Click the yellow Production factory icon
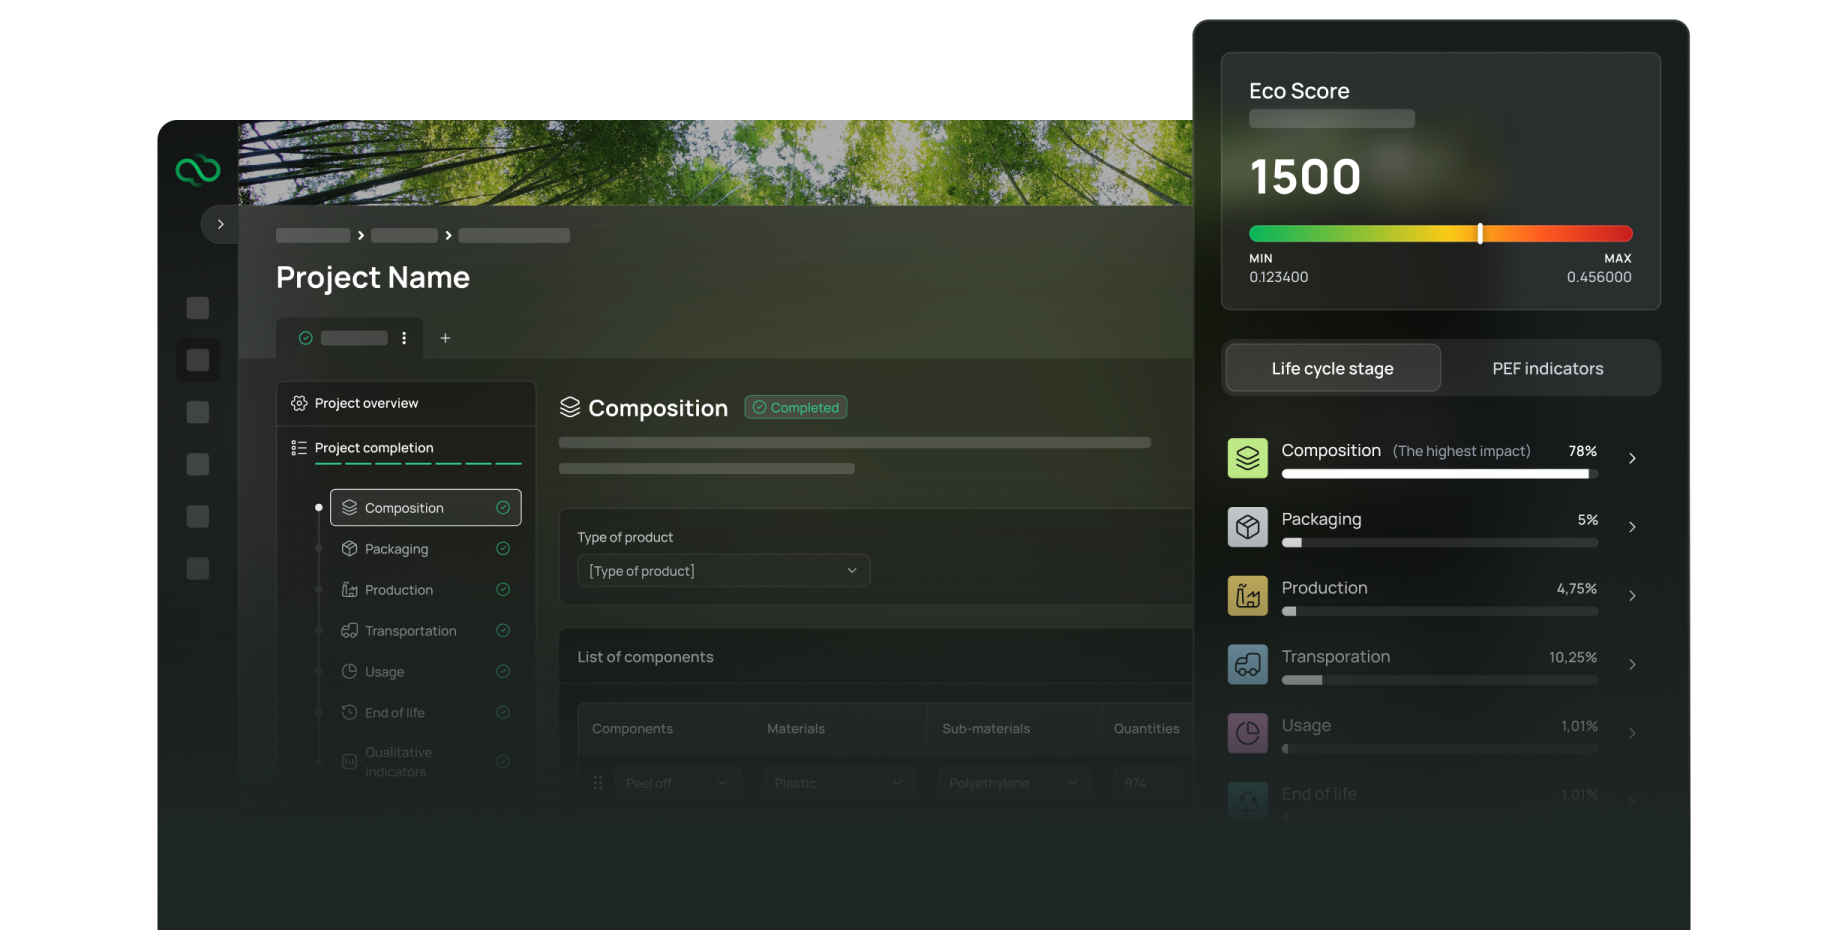Viewport: 1848px width, 930px height. click(x=1247, y=596)
